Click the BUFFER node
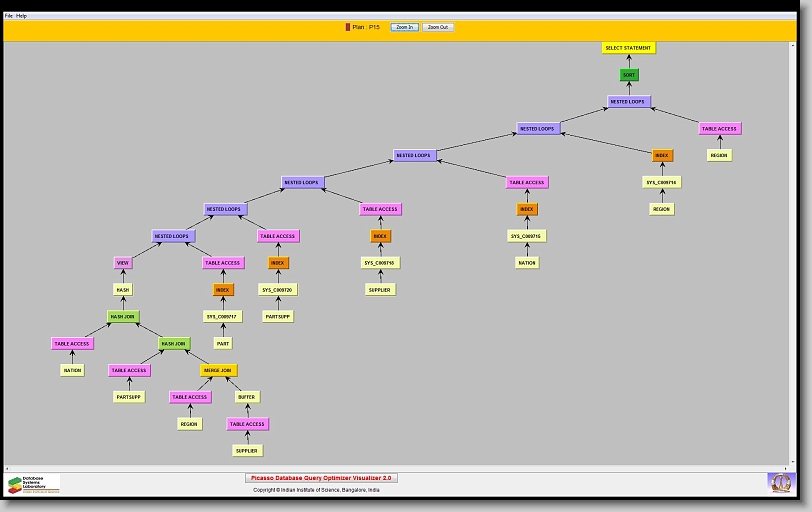This screenshot has width=812, height=512. (x=247, y=397)
